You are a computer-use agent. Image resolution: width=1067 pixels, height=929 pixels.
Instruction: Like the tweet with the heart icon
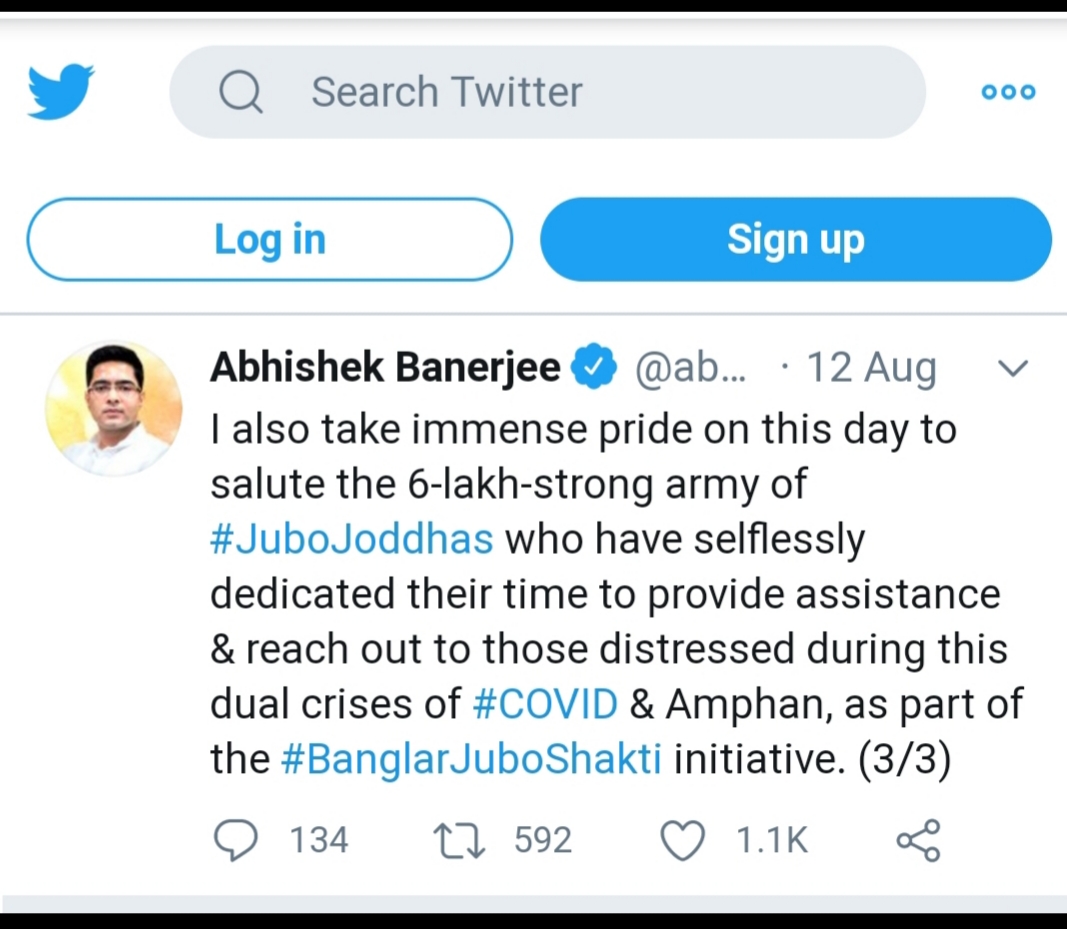684,840
